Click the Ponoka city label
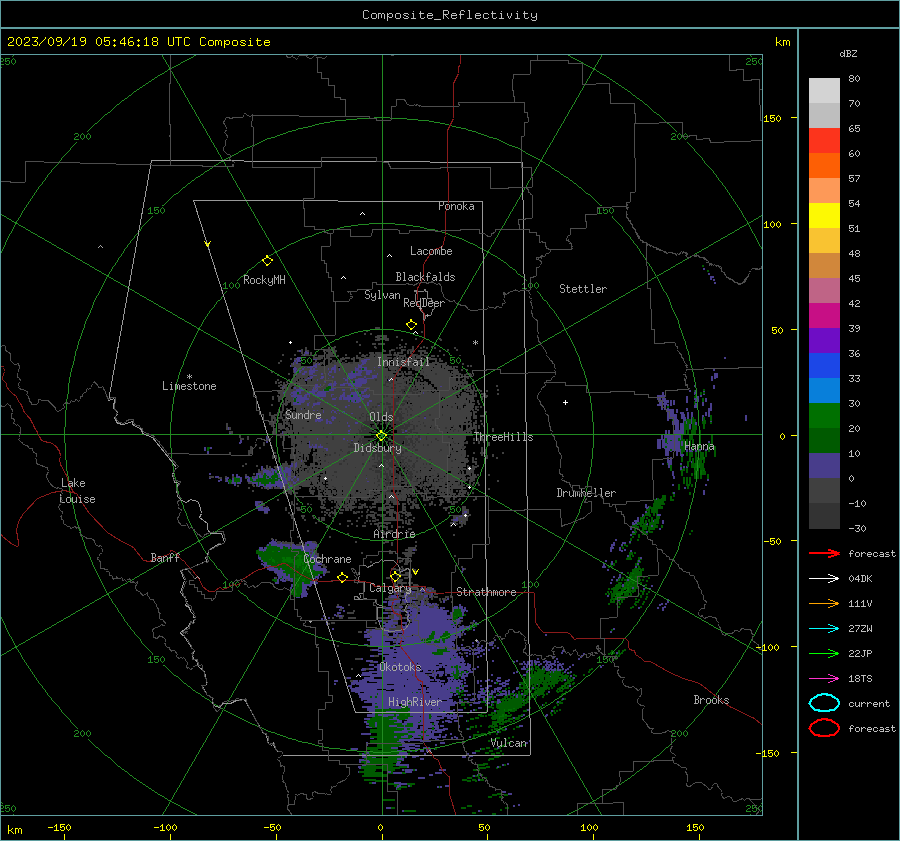This screenshot has height=841, width=900. point(456,206)
